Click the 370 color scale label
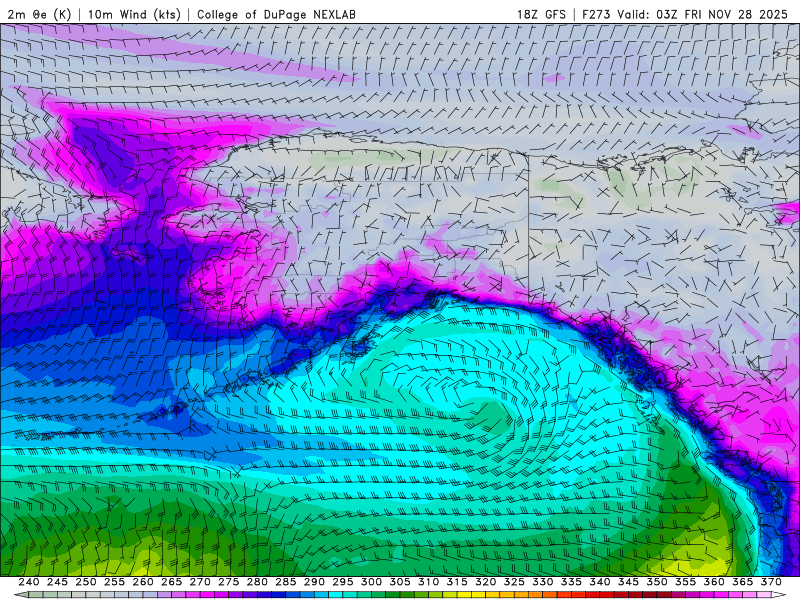Screen dimensions: 800x600 [771, 582]
